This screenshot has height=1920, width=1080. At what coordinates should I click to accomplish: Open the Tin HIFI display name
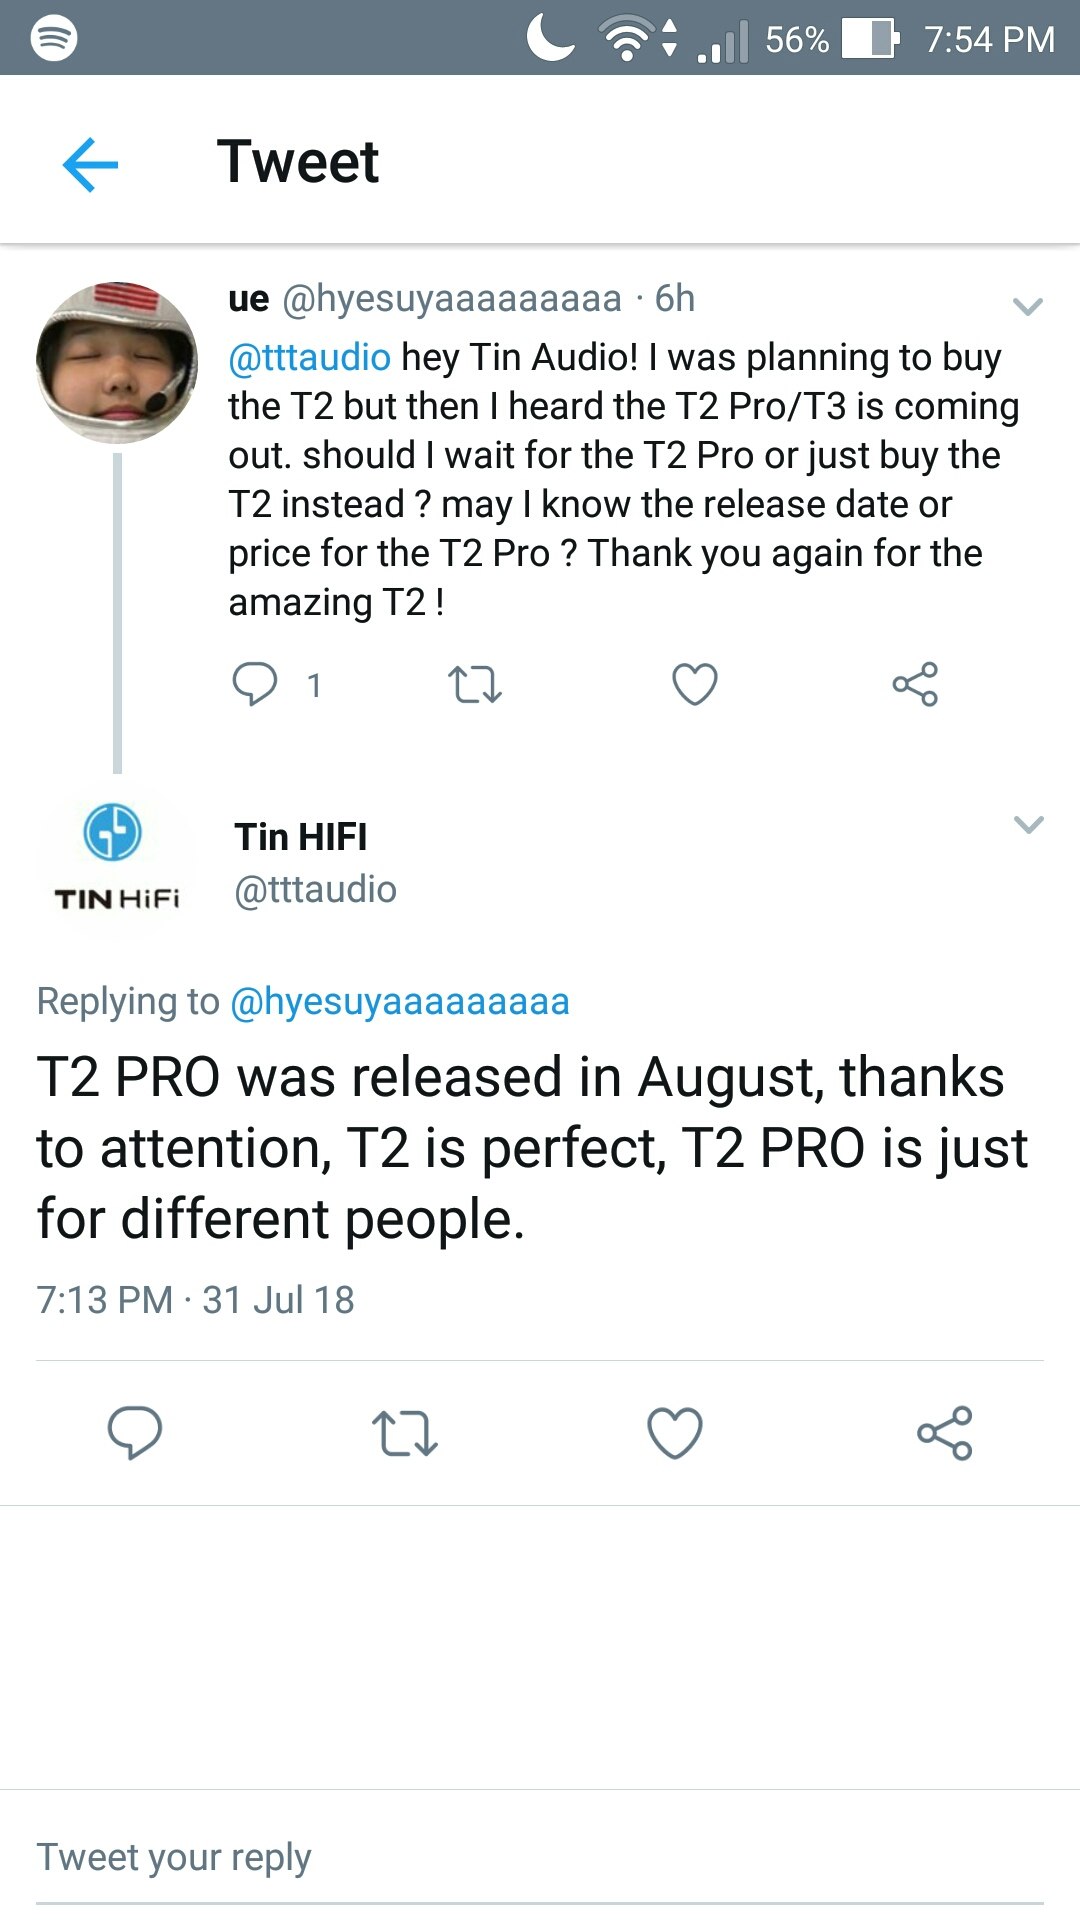[301, 837]
